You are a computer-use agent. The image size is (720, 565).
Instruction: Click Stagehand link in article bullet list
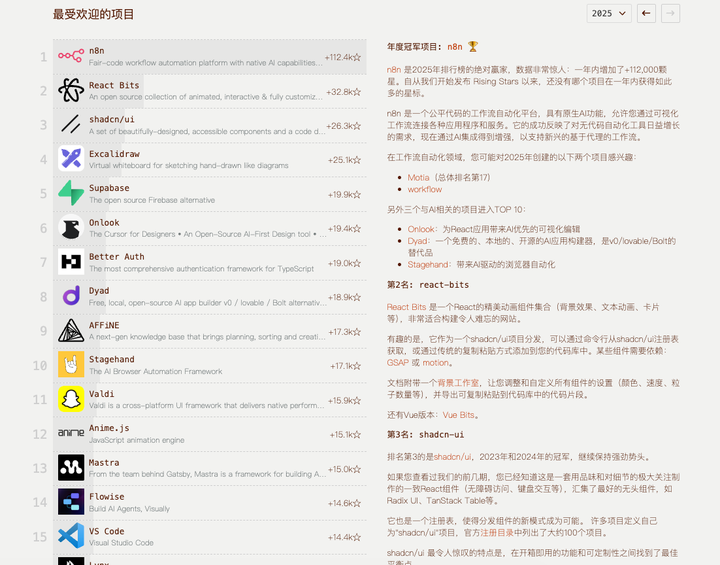point(428,264)
